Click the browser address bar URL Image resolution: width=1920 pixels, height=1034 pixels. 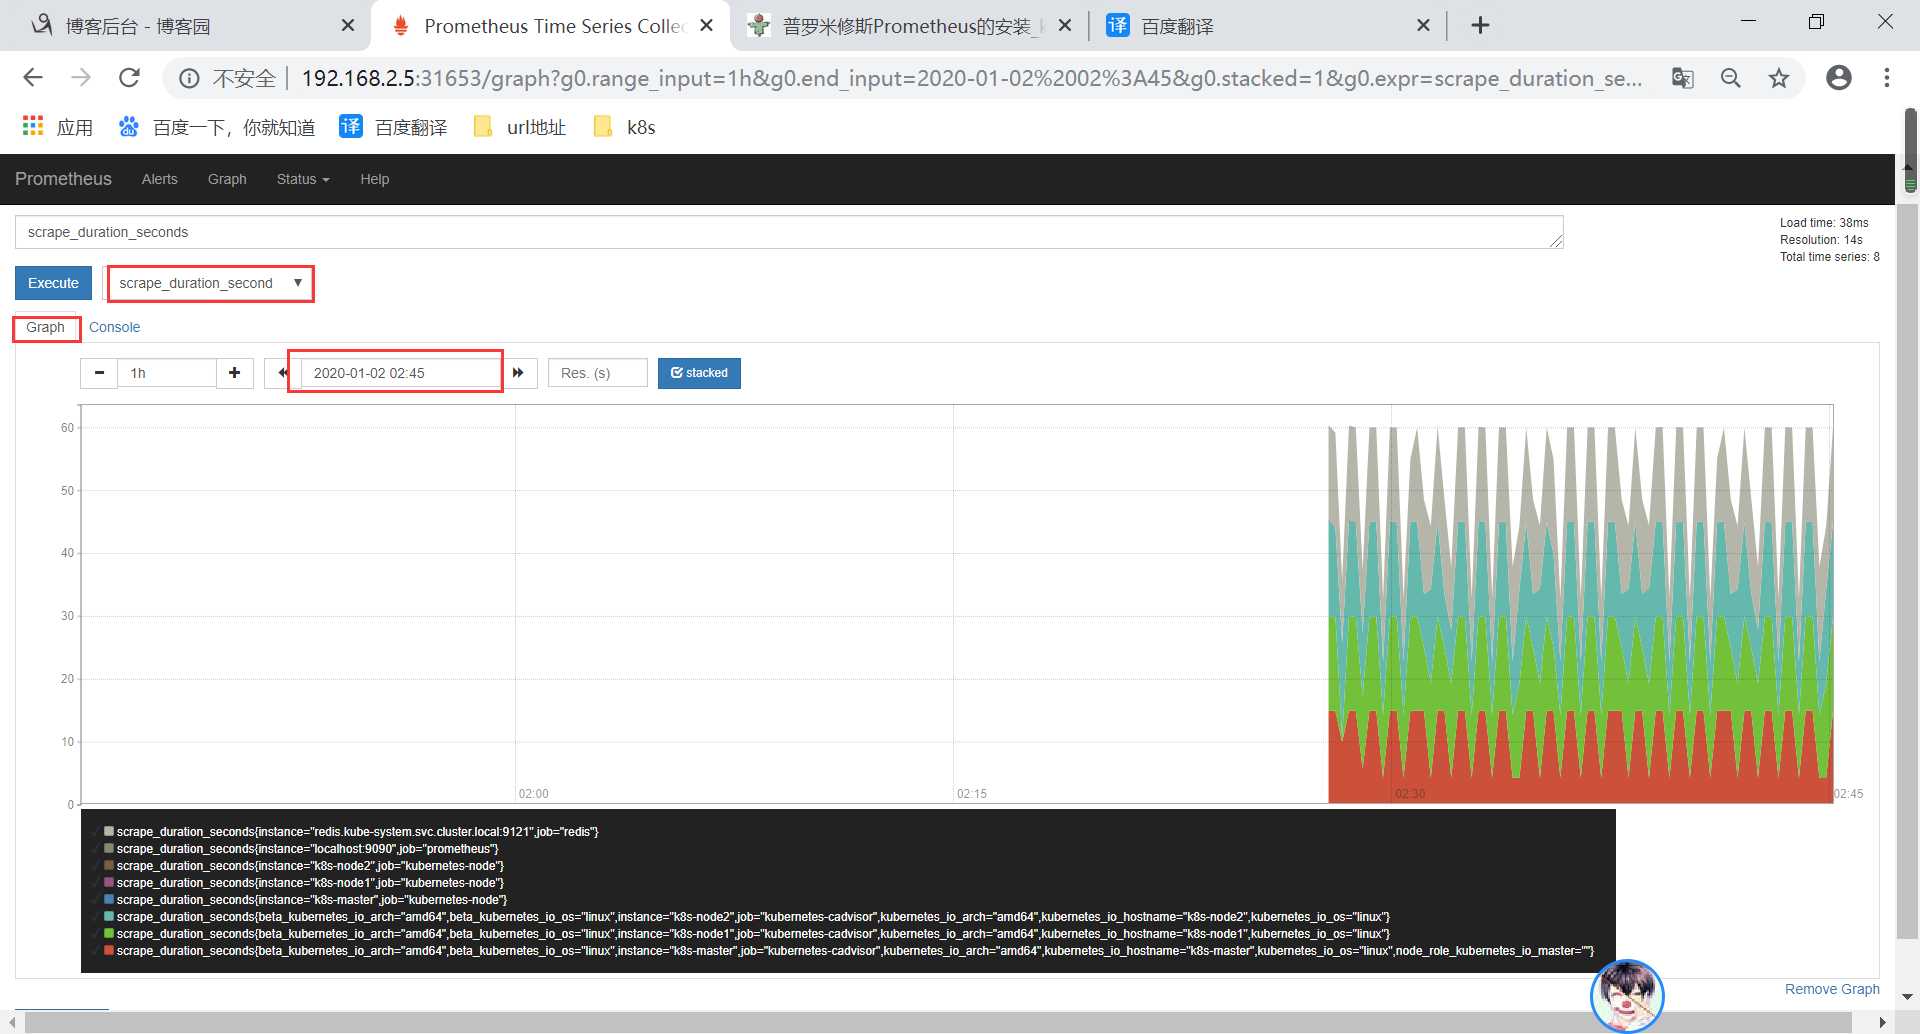pos(971,78)
